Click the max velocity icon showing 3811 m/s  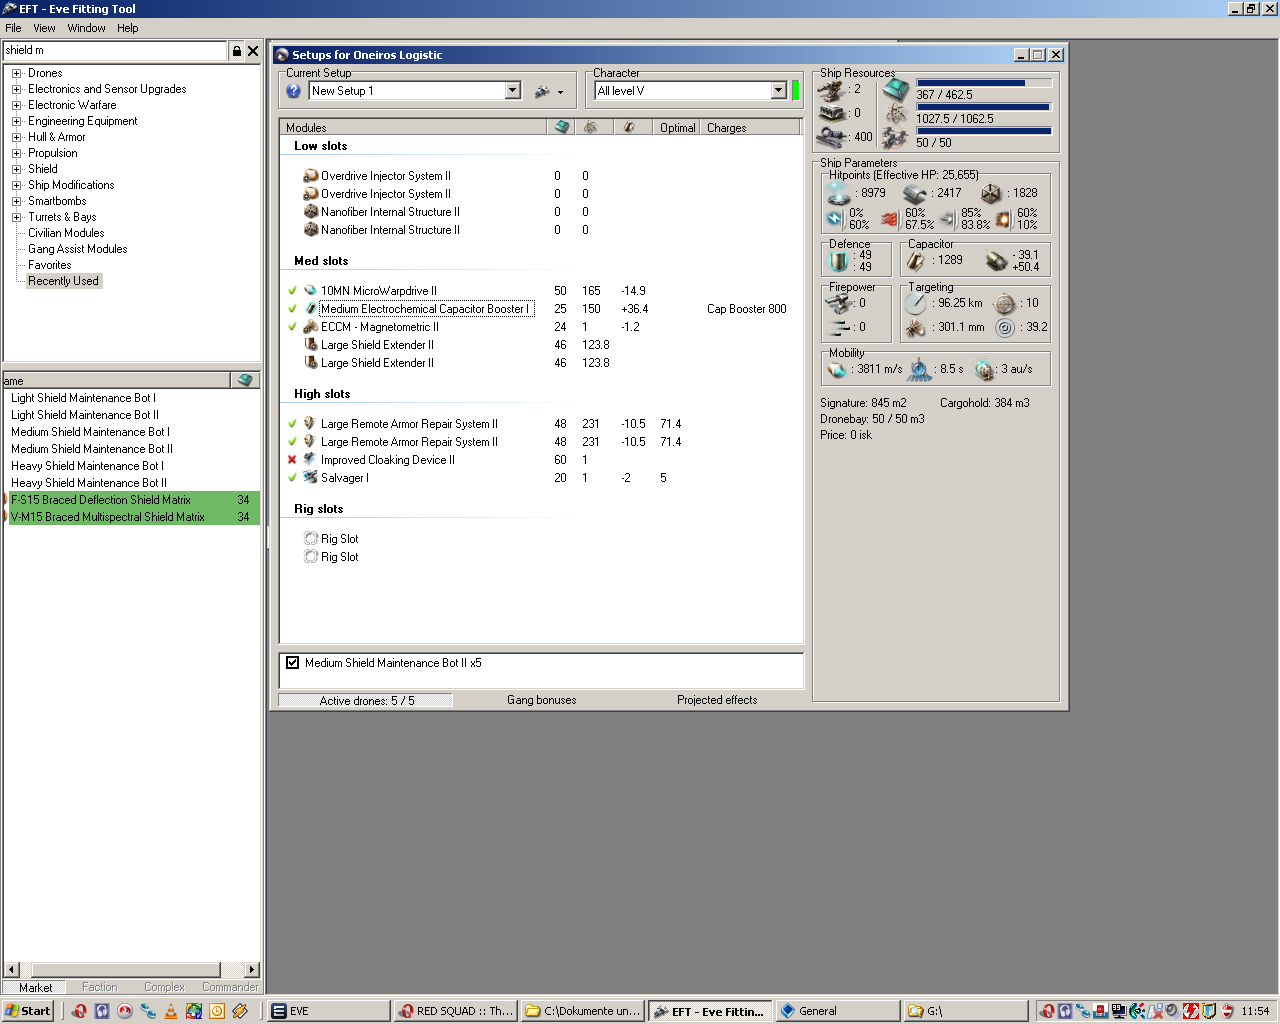tap(837, 370)
